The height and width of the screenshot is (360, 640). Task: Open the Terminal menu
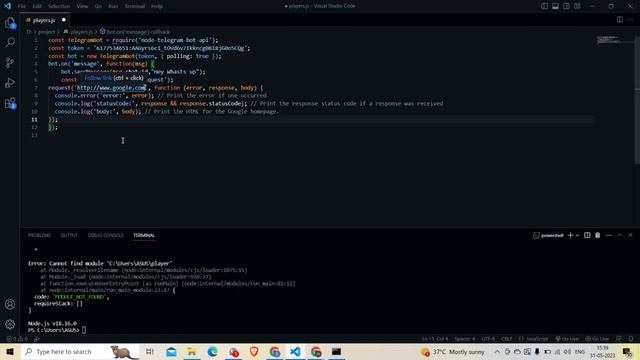pos(134,6)
